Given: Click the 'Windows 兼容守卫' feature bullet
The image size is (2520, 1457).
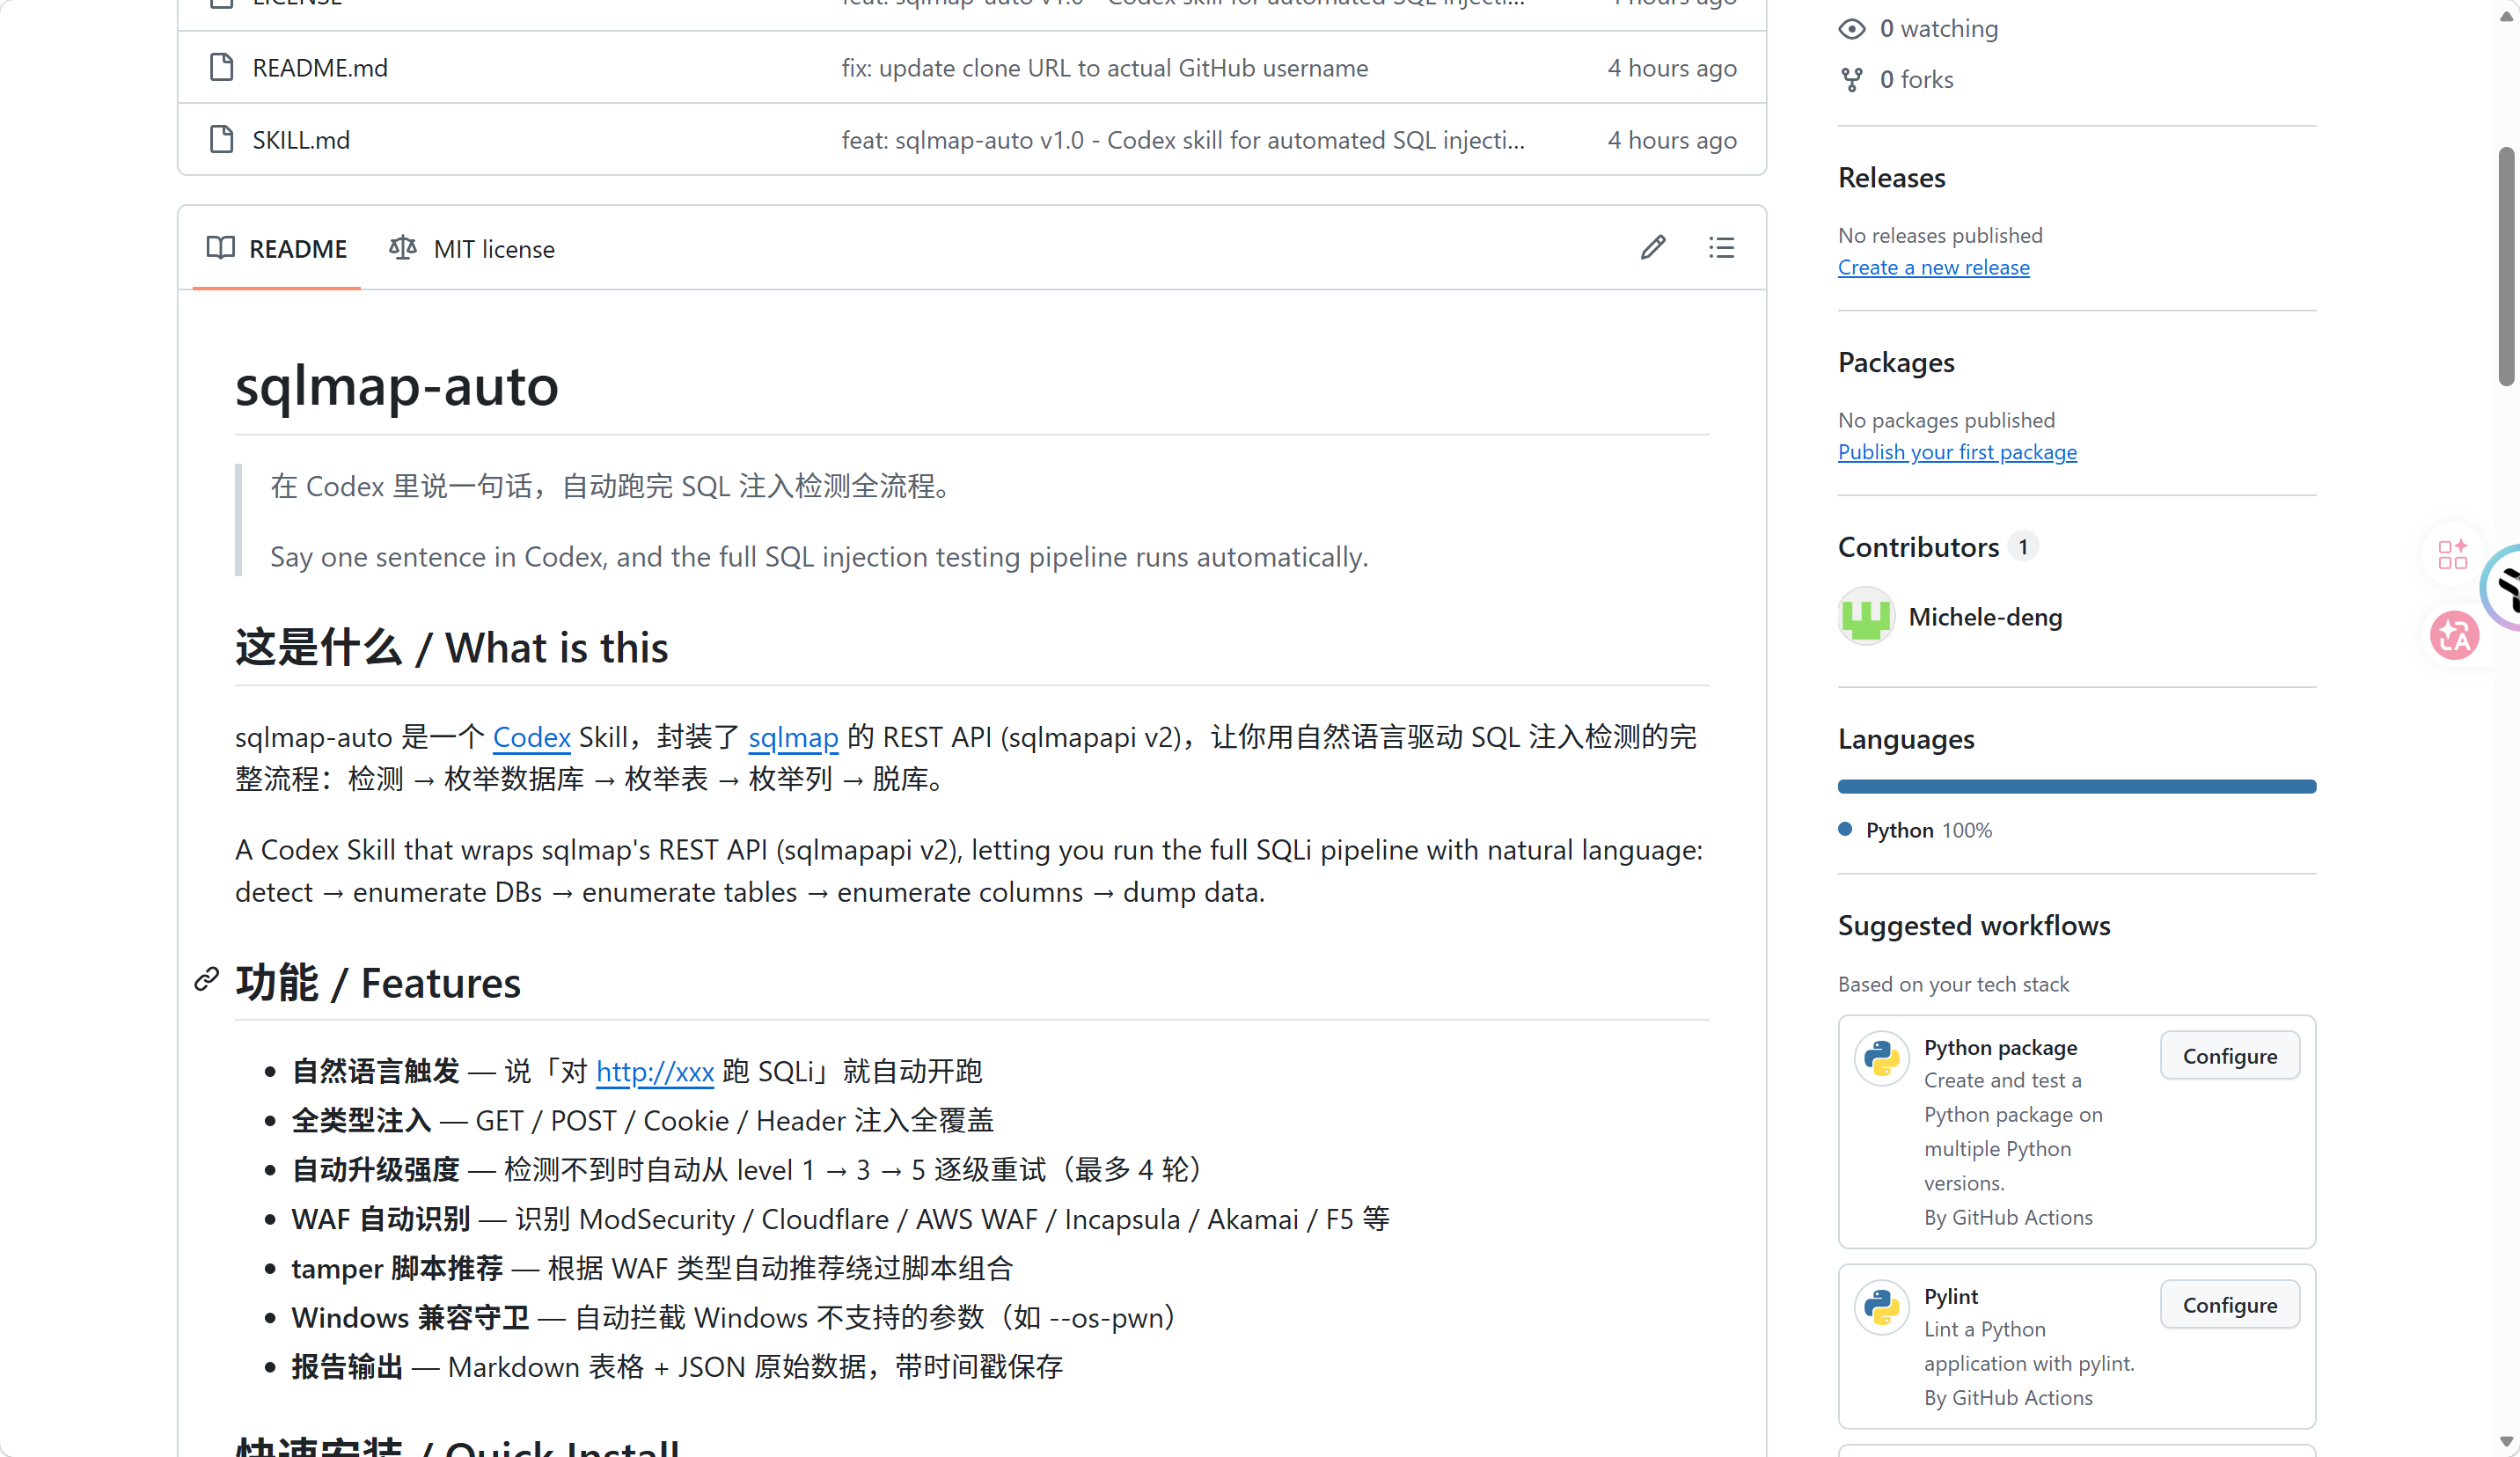Looking at the screenshot, I should [733, 1317].
